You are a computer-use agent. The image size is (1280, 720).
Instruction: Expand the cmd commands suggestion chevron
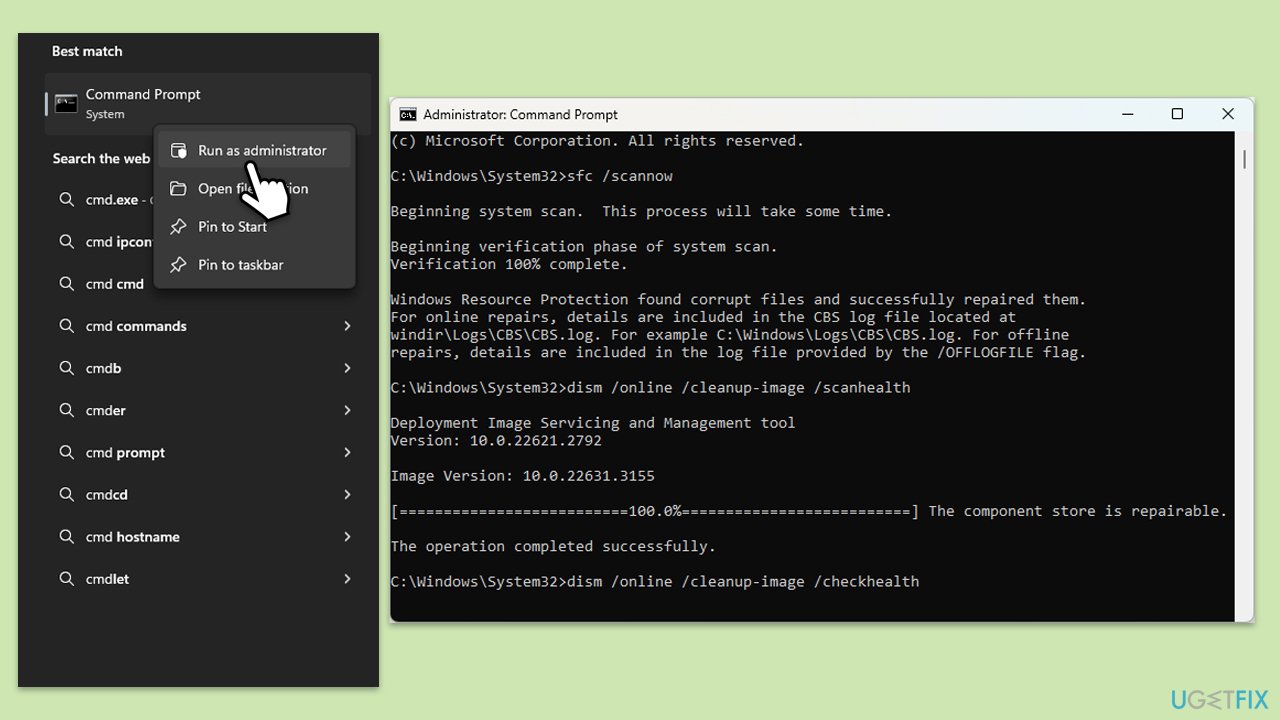(x=347, y=326)
